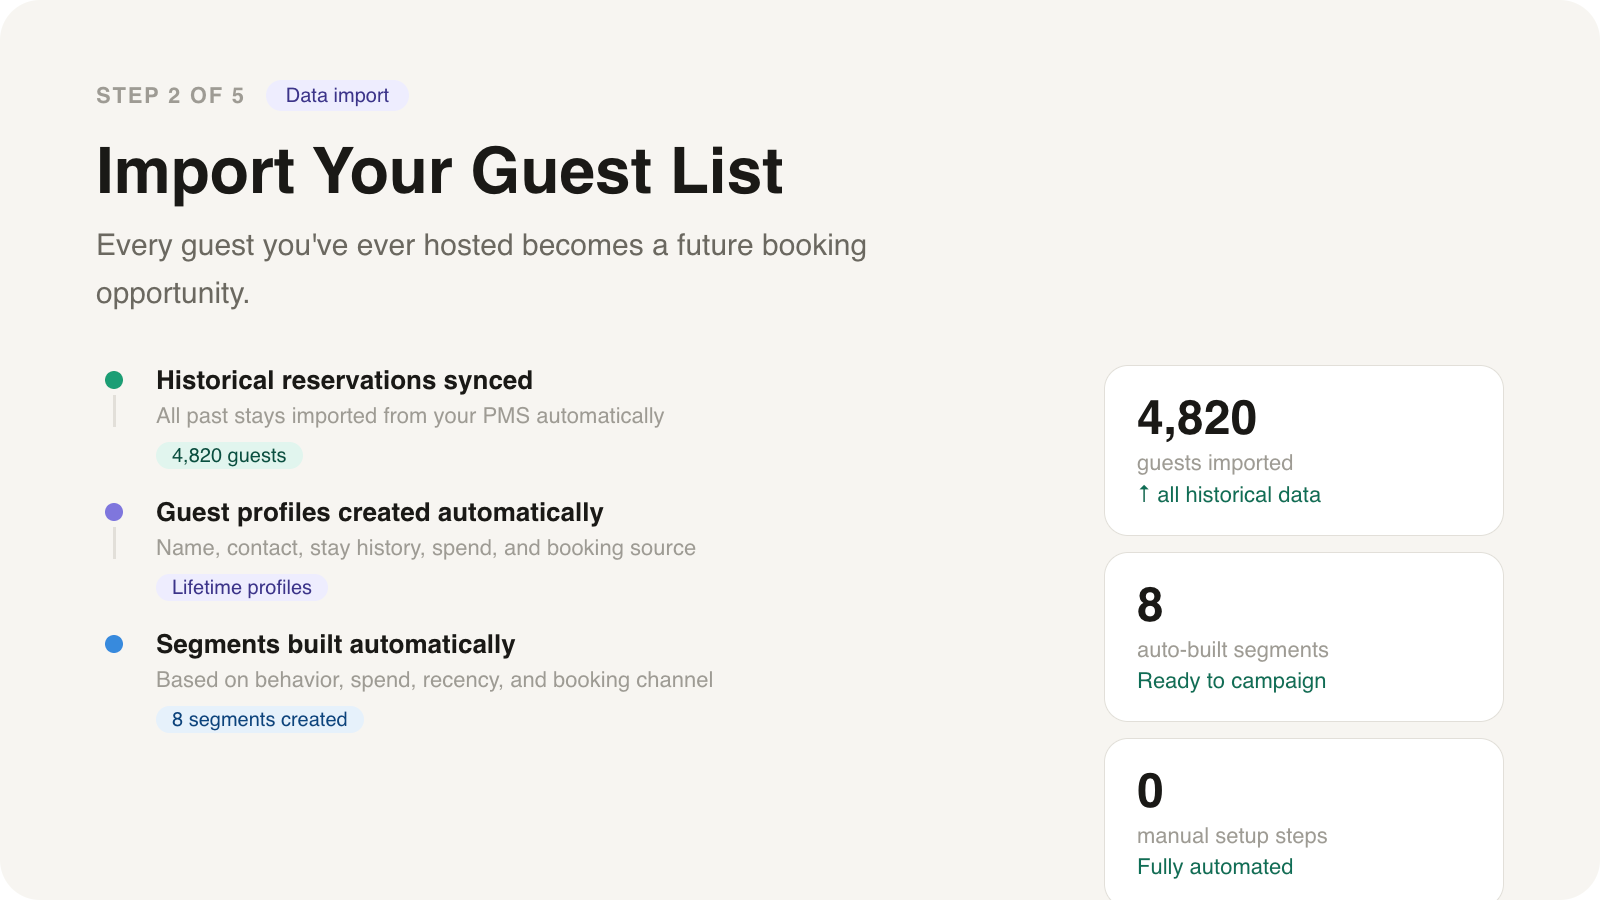Click the 4,820 number in stats card
Viewport: 1600px width, 900px height.
click(1197, 418)
